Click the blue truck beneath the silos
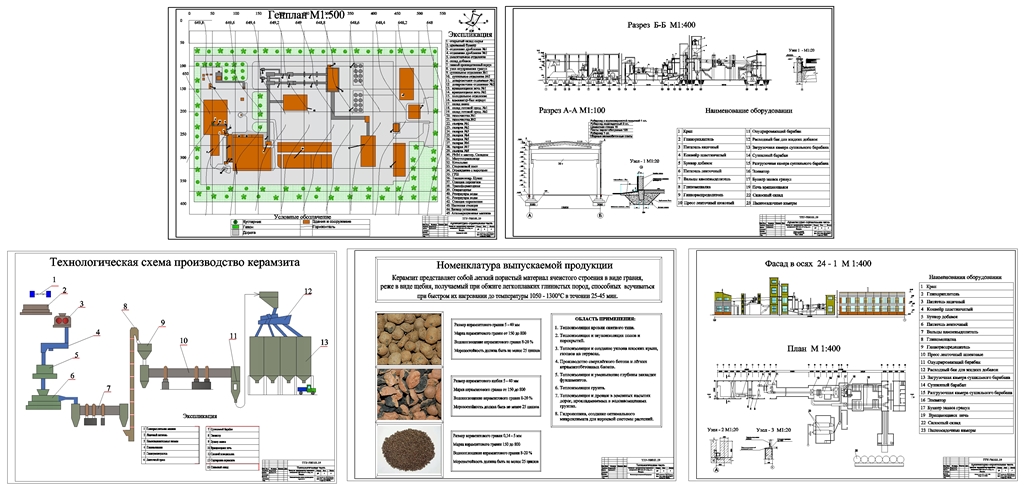Screen dimensions: 1024x485 [306, 390]
